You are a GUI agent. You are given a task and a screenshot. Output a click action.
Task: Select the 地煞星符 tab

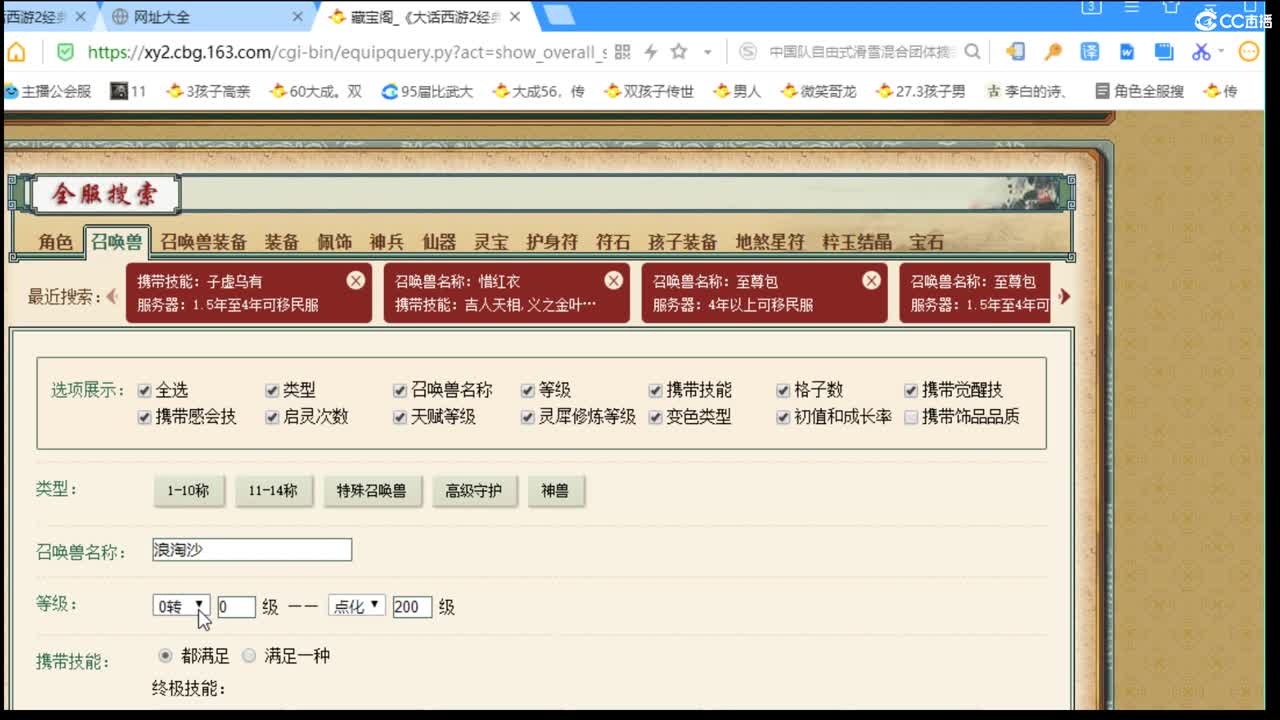769,242
